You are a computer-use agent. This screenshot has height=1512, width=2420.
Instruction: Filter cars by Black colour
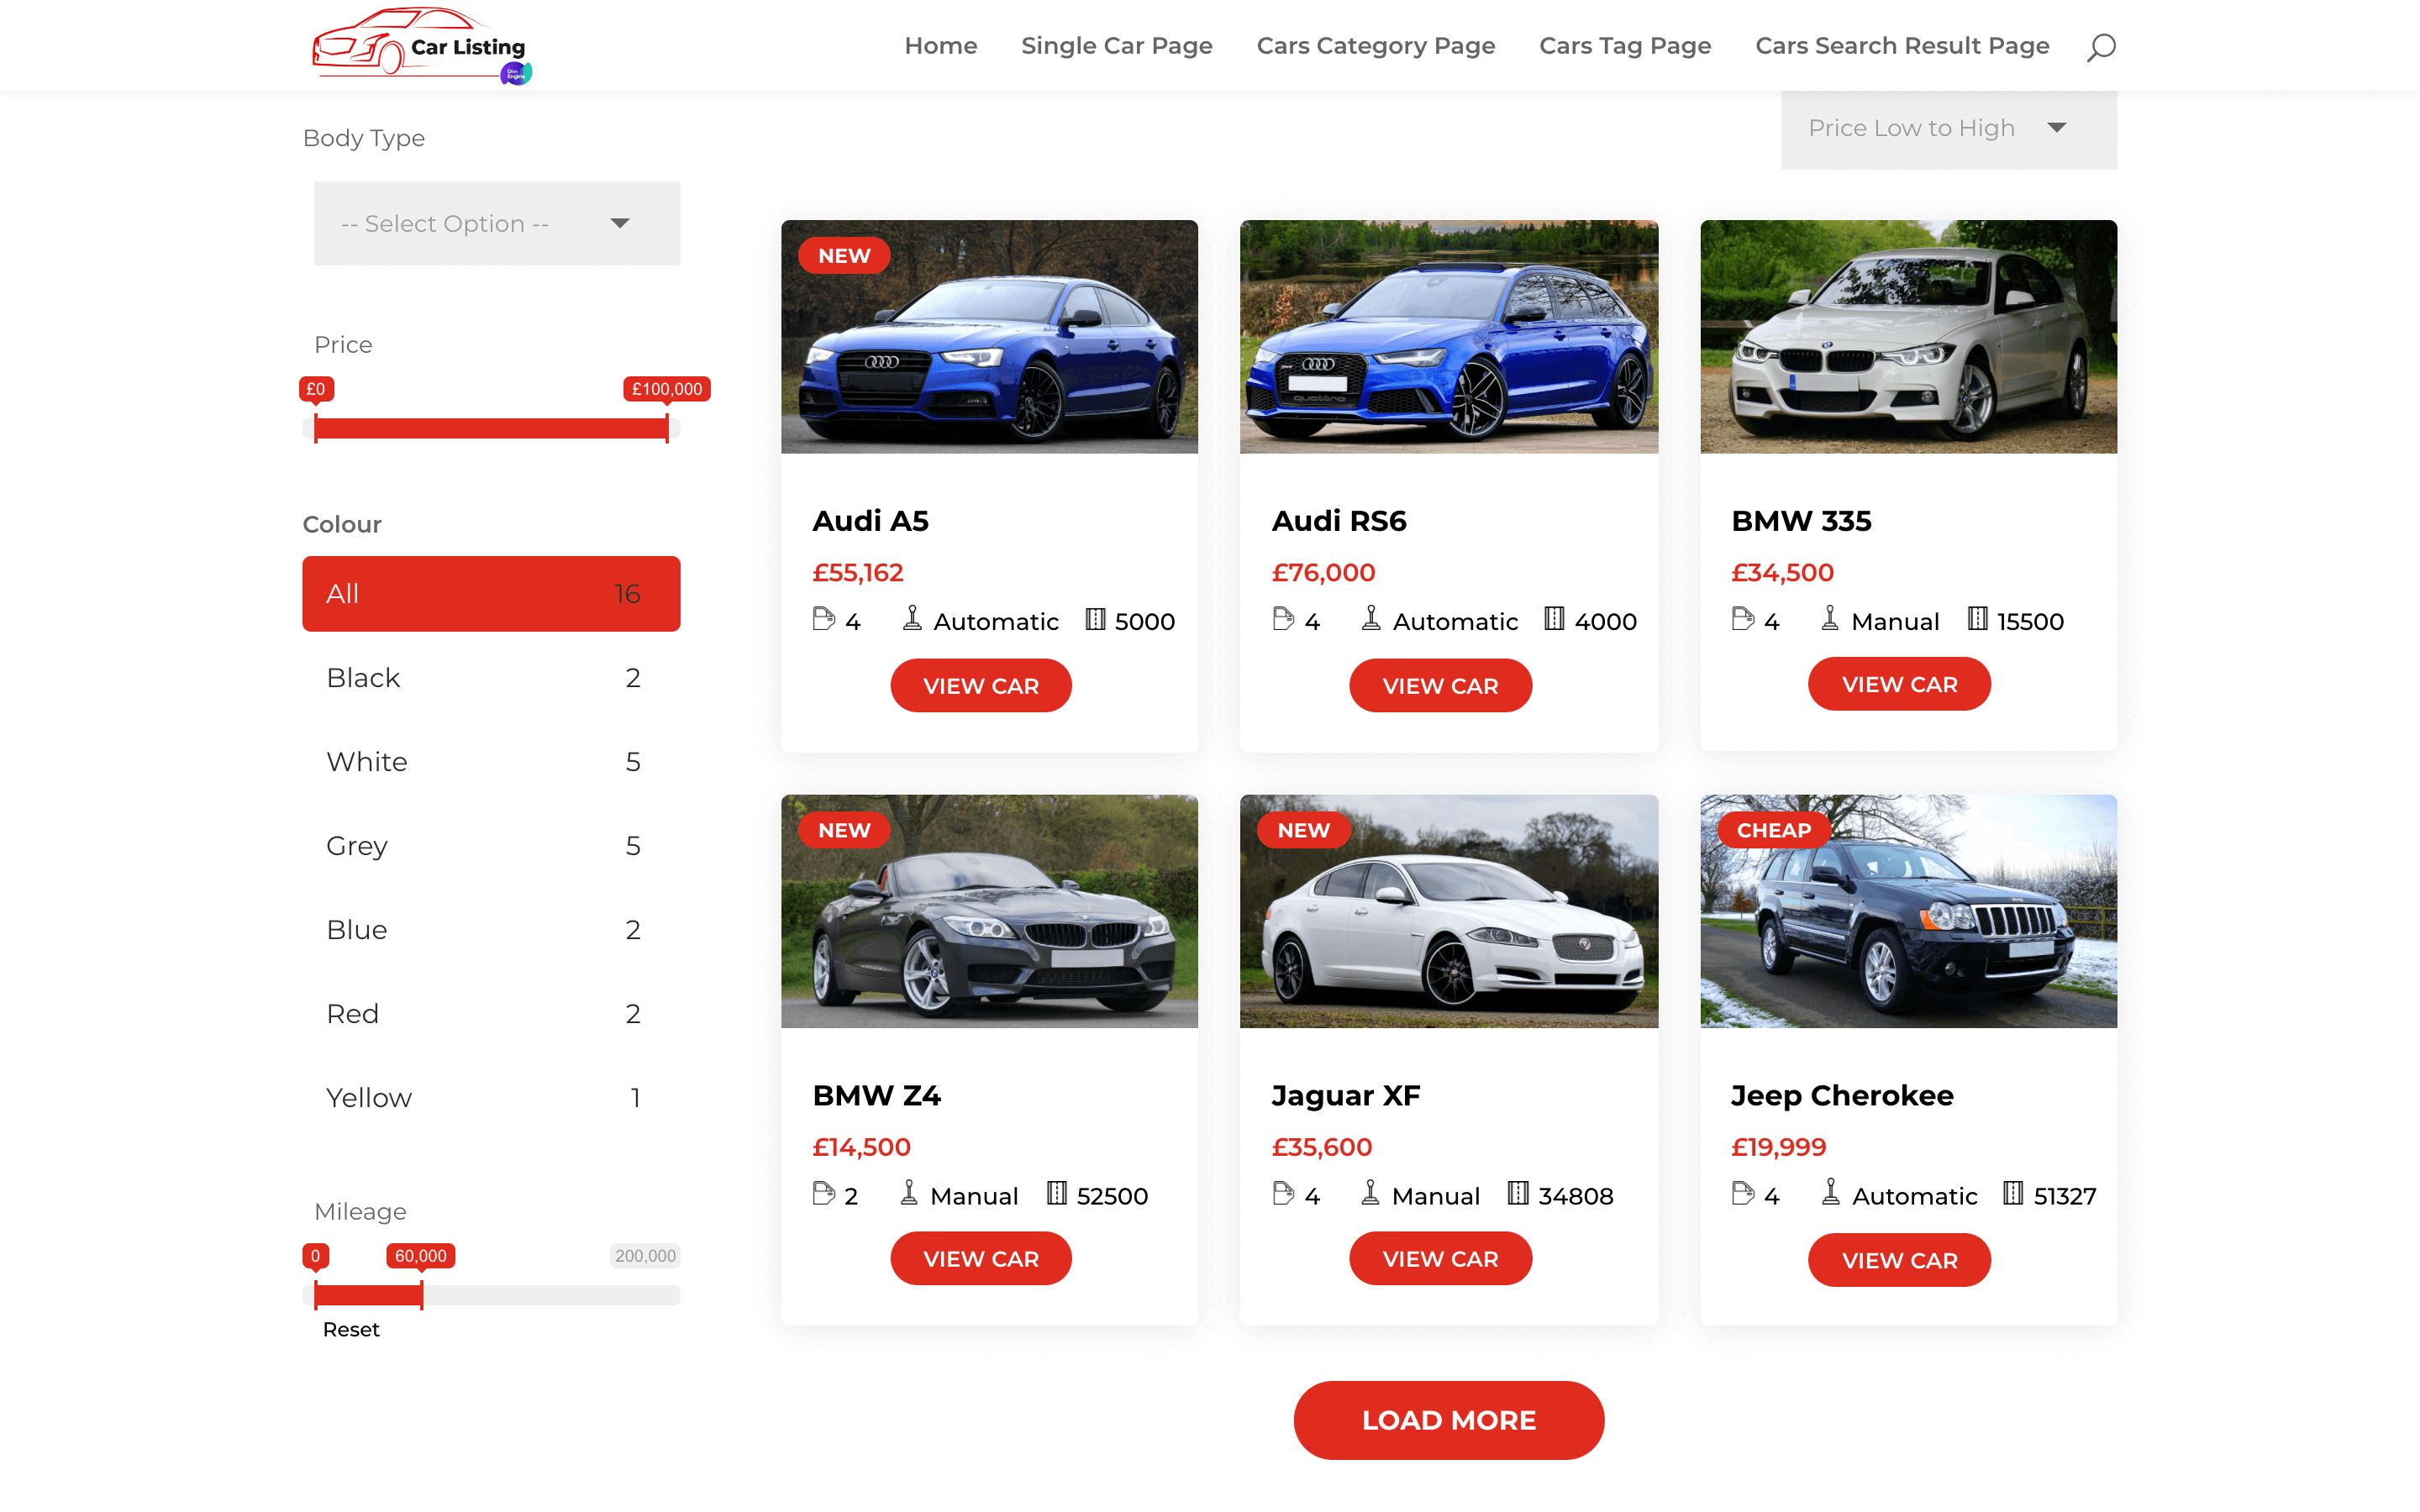(x=491, y=678)
